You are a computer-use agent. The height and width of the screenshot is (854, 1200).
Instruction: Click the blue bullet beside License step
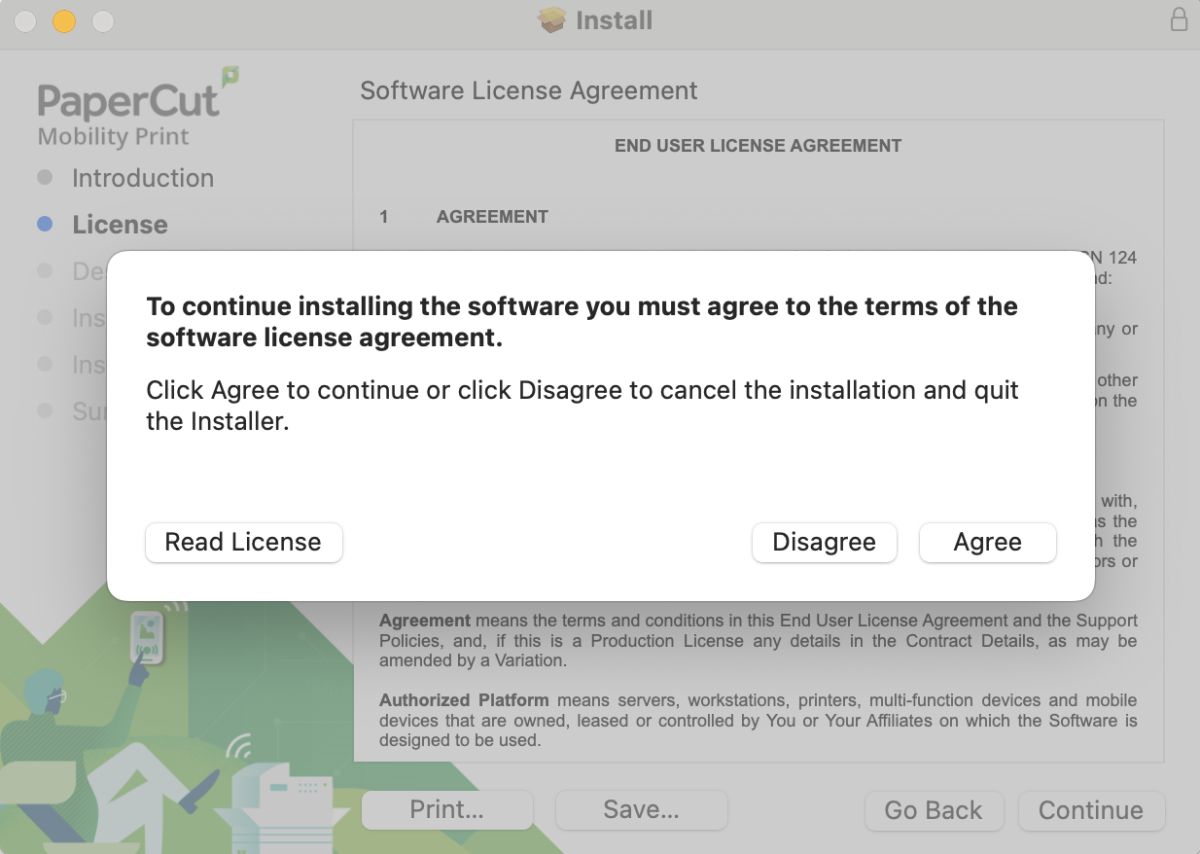tap(44, 225)
